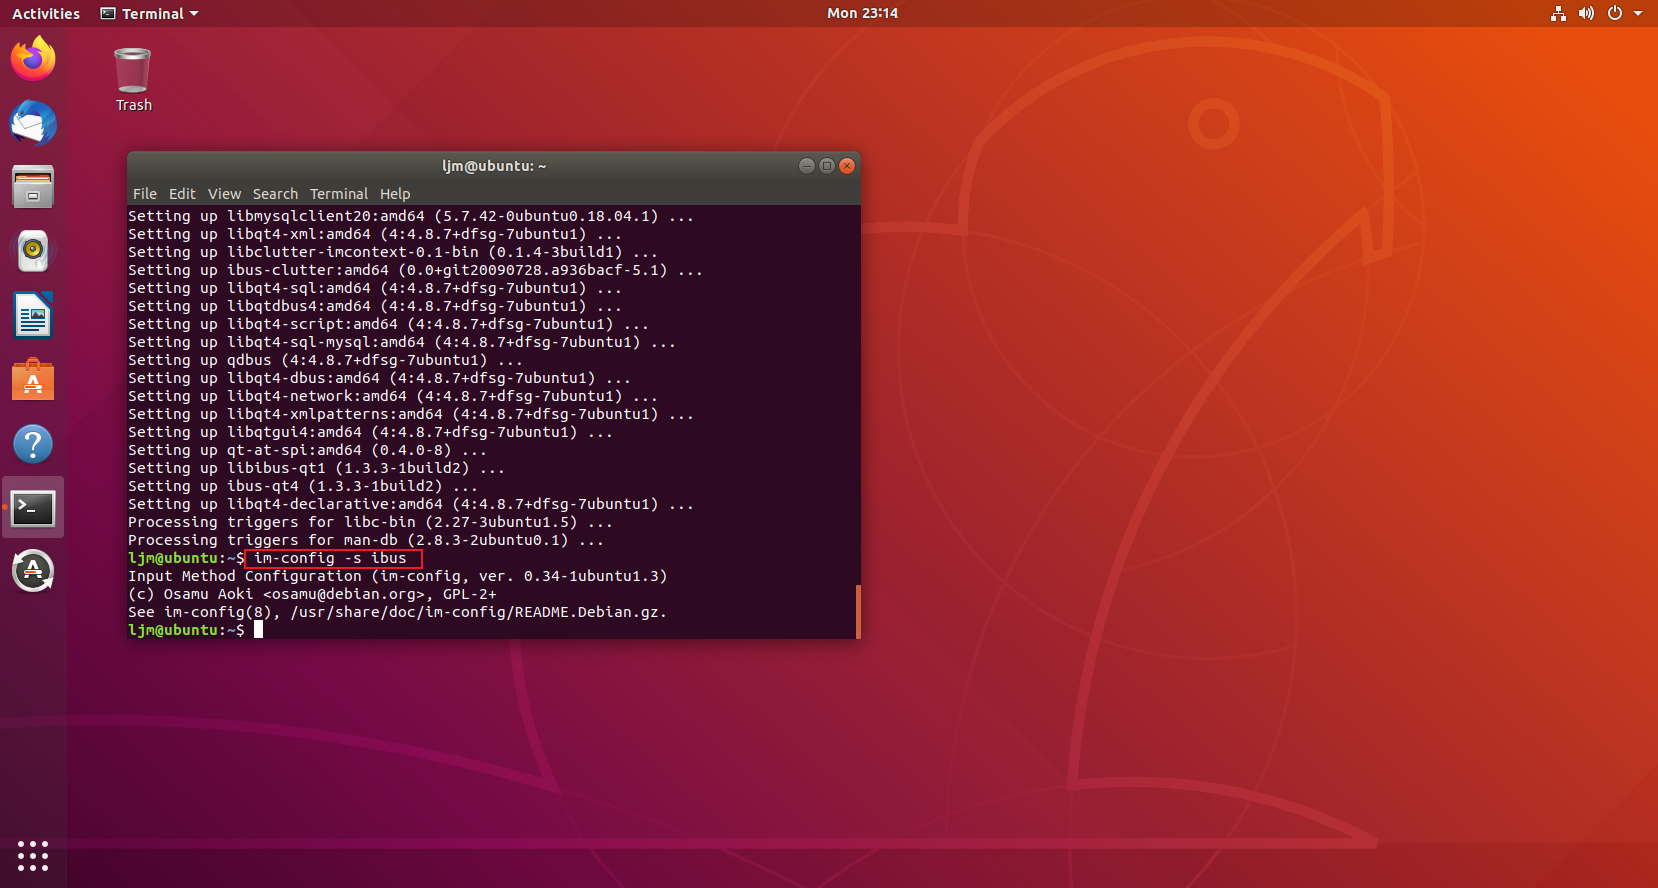
Task: Open the Terminal app menu in top bar
Action: pyautogui.click(x=150, y=13)
